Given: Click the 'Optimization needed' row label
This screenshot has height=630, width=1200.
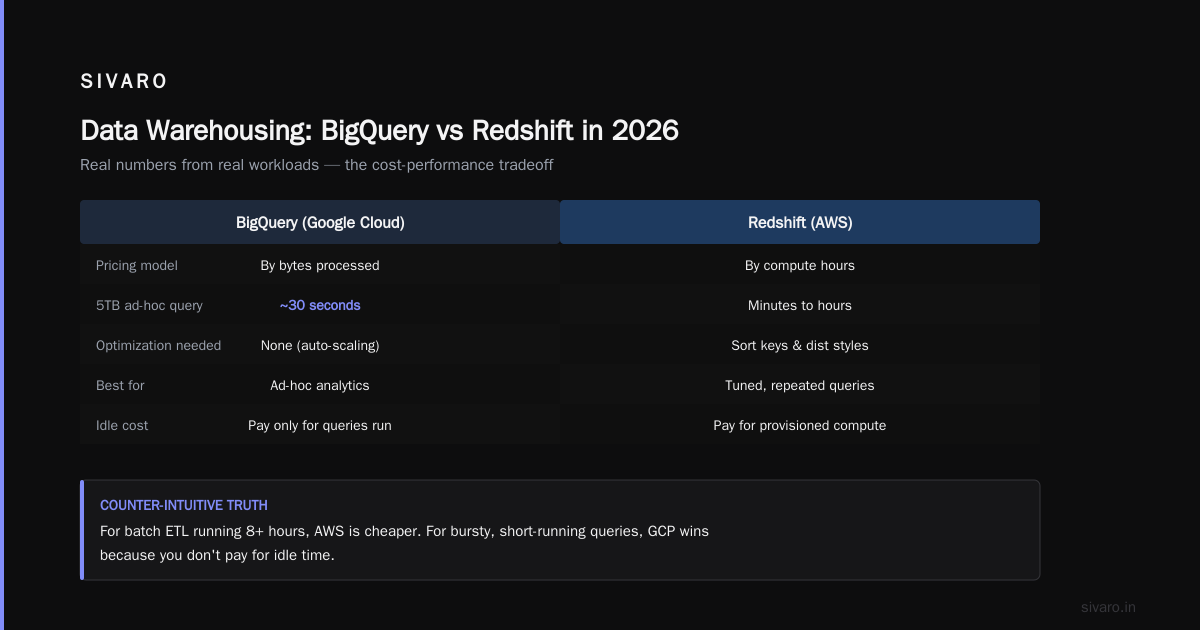Looking at the screenshot, I should [x=158, y=345].
